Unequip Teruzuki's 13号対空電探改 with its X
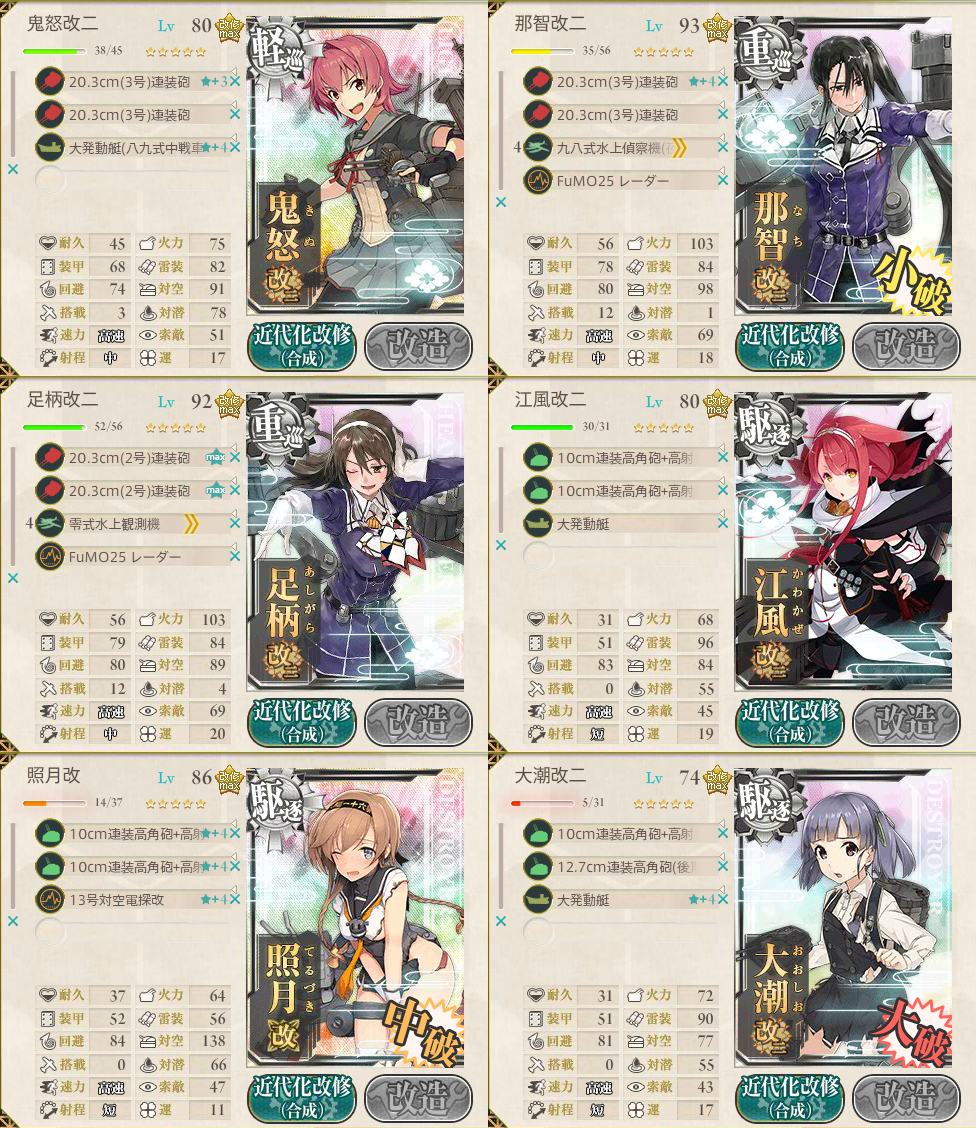Viewport: 976px width, 1128px height. click(235, 899)
